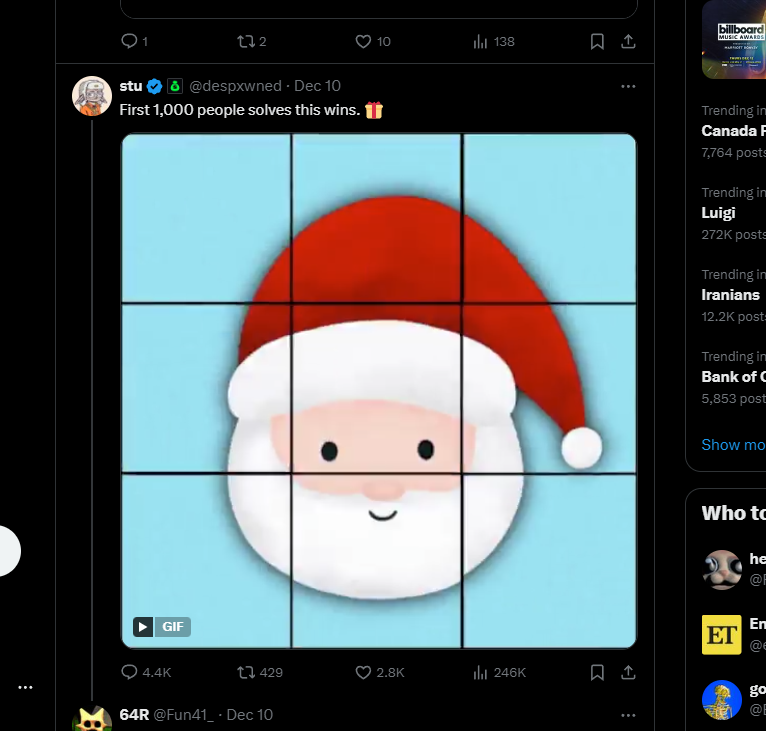Open the first suggested account avatar
The width and height of the screenshot is (766, 731).
[722, 570]
